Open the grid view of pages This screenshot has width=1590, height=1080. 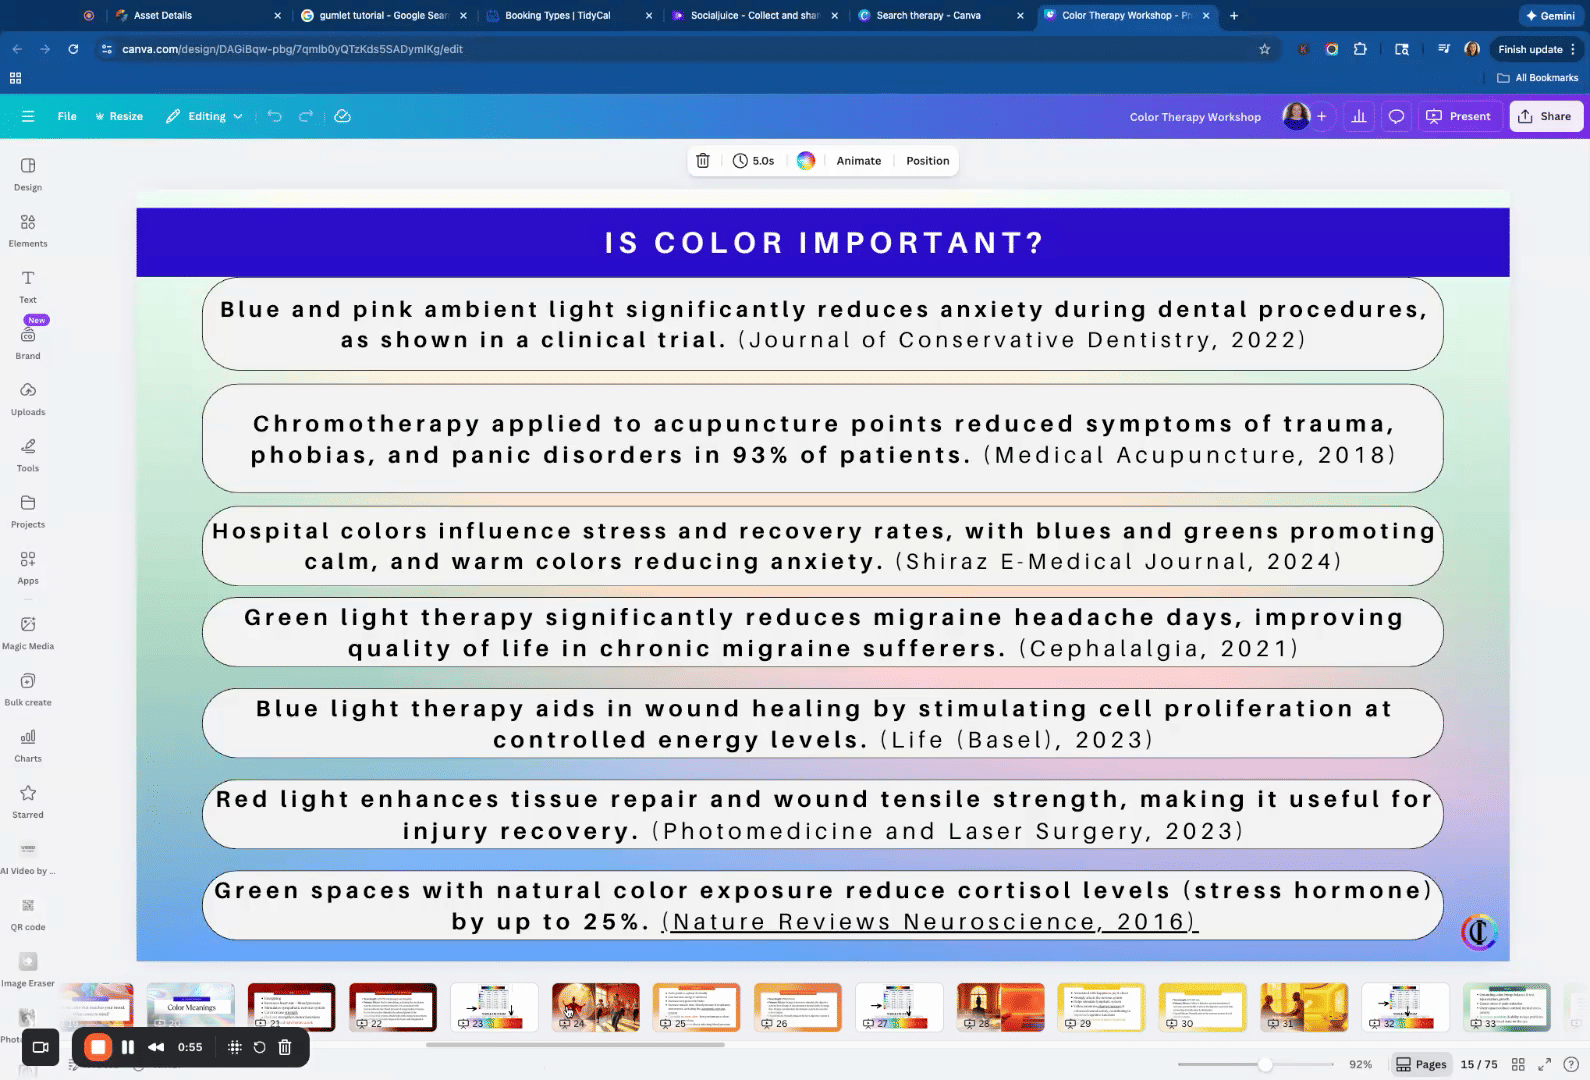coord(1518,1064)
